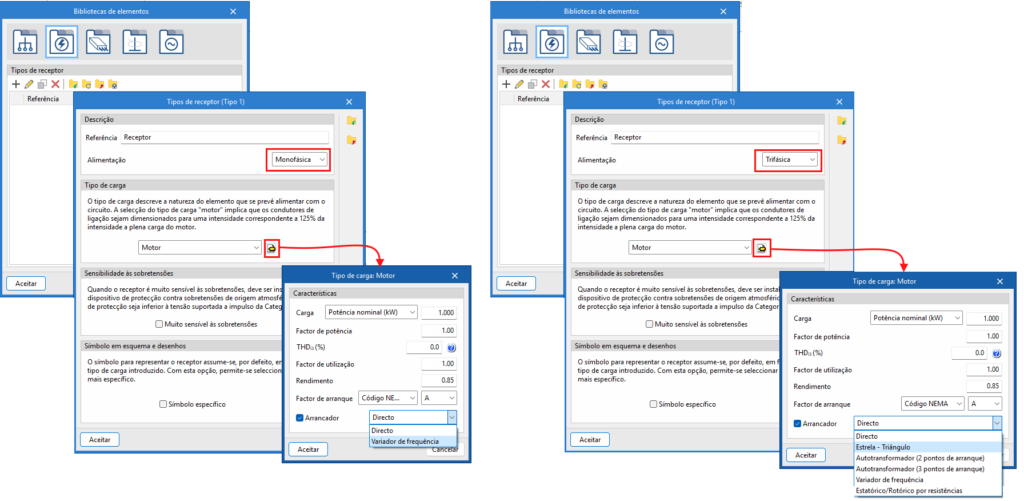Image resolution: width=1024 pixels, height=501 pixels.
Task: Open the NEMA letter 'A' dropdown in the Trifásica motor dialog
Action: pos(984,404)
